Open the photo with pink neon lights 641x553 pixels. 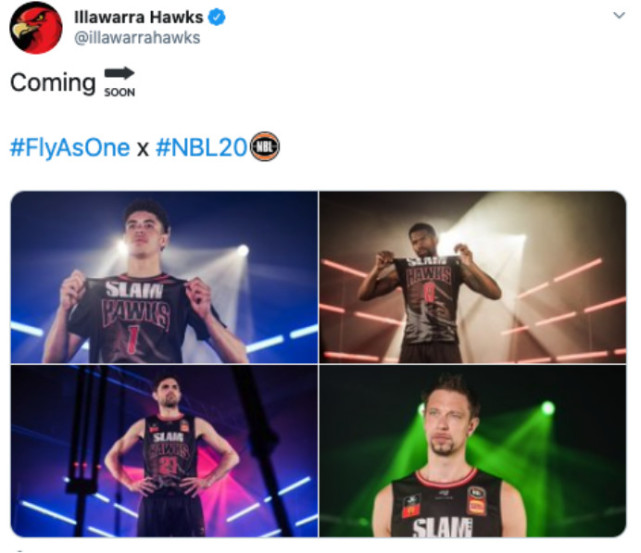[473, 277]
